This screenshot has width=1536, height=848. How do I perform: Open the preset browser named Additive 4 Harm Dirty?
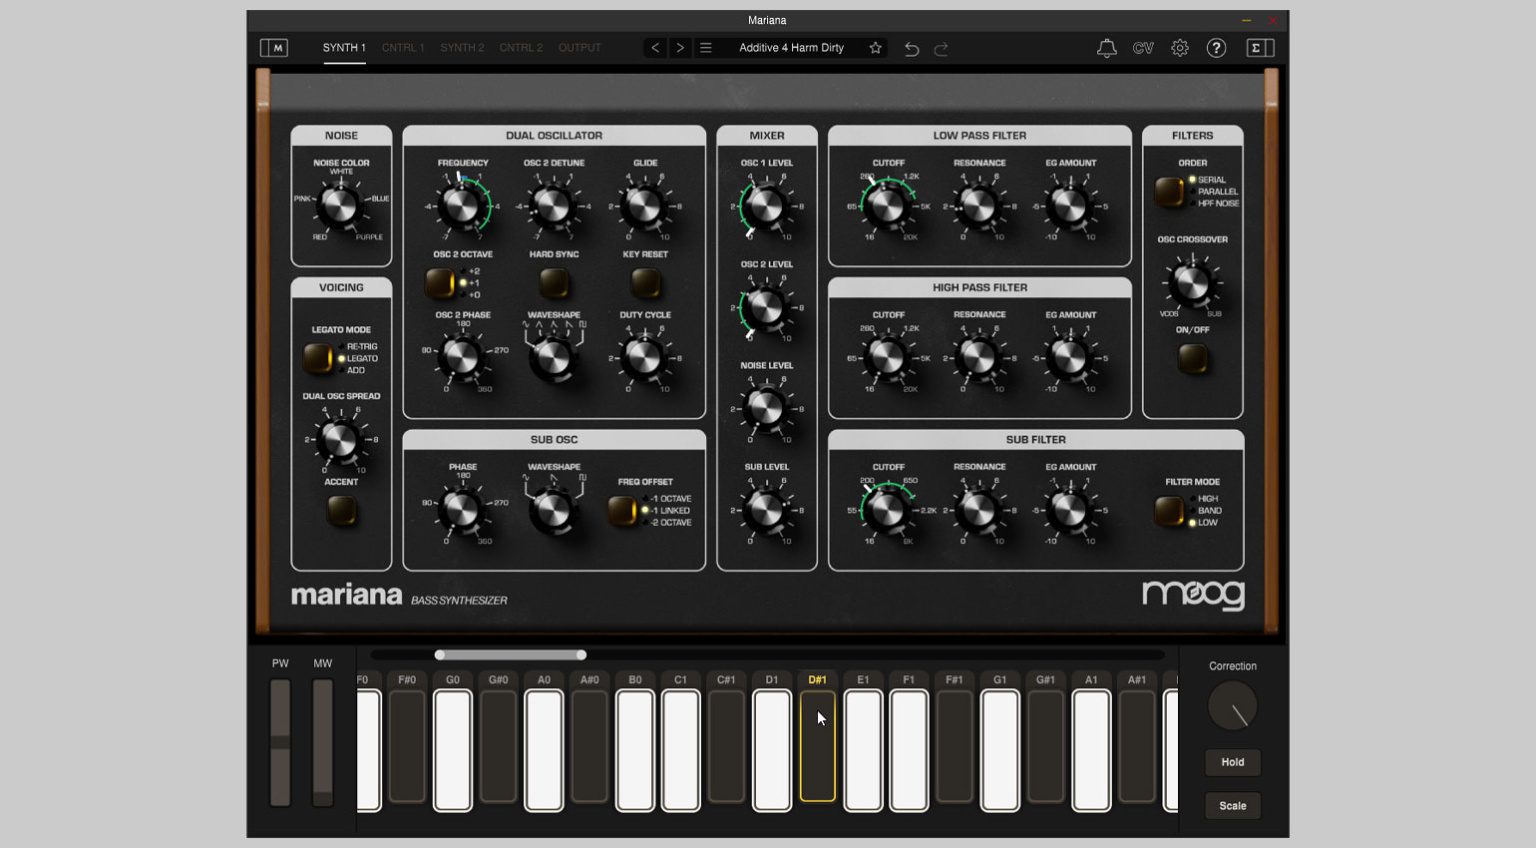[x=790, y=47]
